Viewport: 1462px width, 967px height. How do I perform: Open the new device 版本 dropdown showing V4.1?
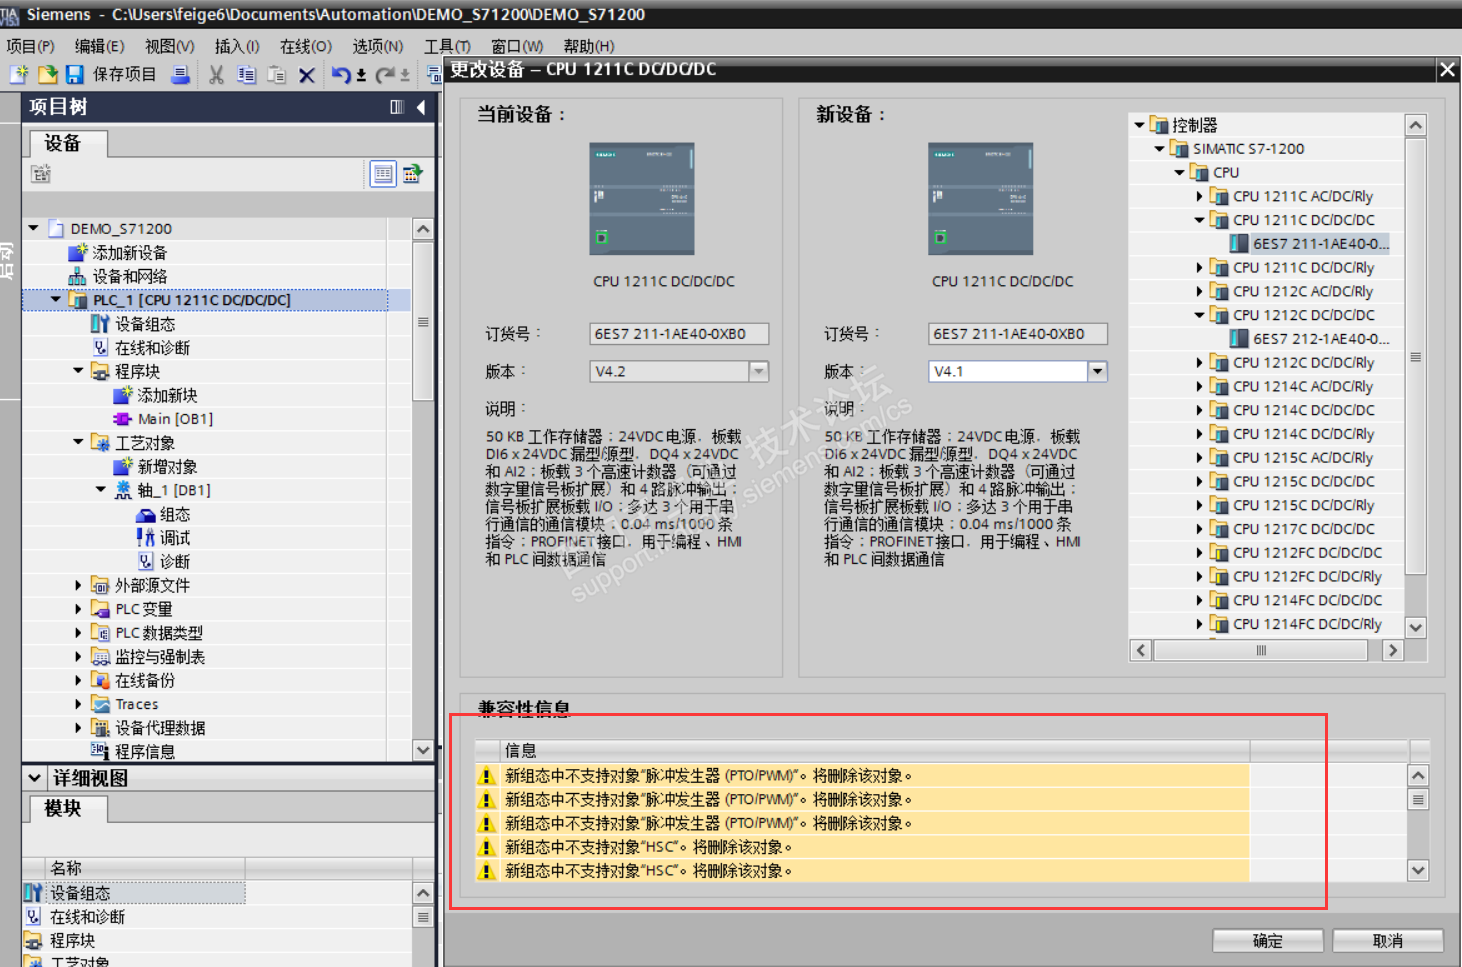coord(1097,372)
